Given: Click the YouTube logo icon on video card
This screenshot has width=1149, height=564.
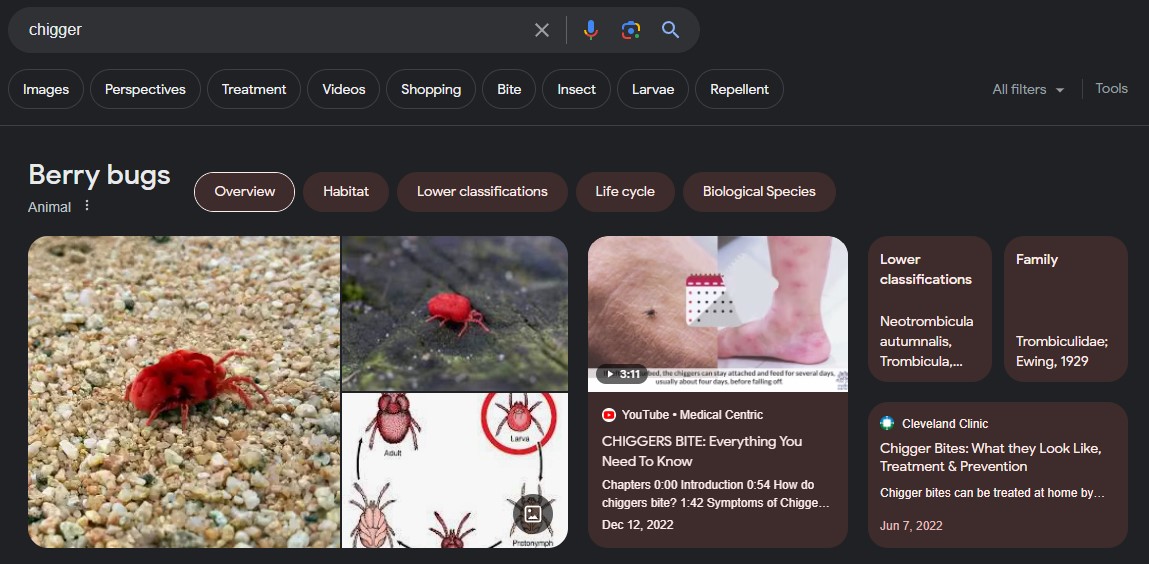Looking at the screenshot, I should (609, 414).
